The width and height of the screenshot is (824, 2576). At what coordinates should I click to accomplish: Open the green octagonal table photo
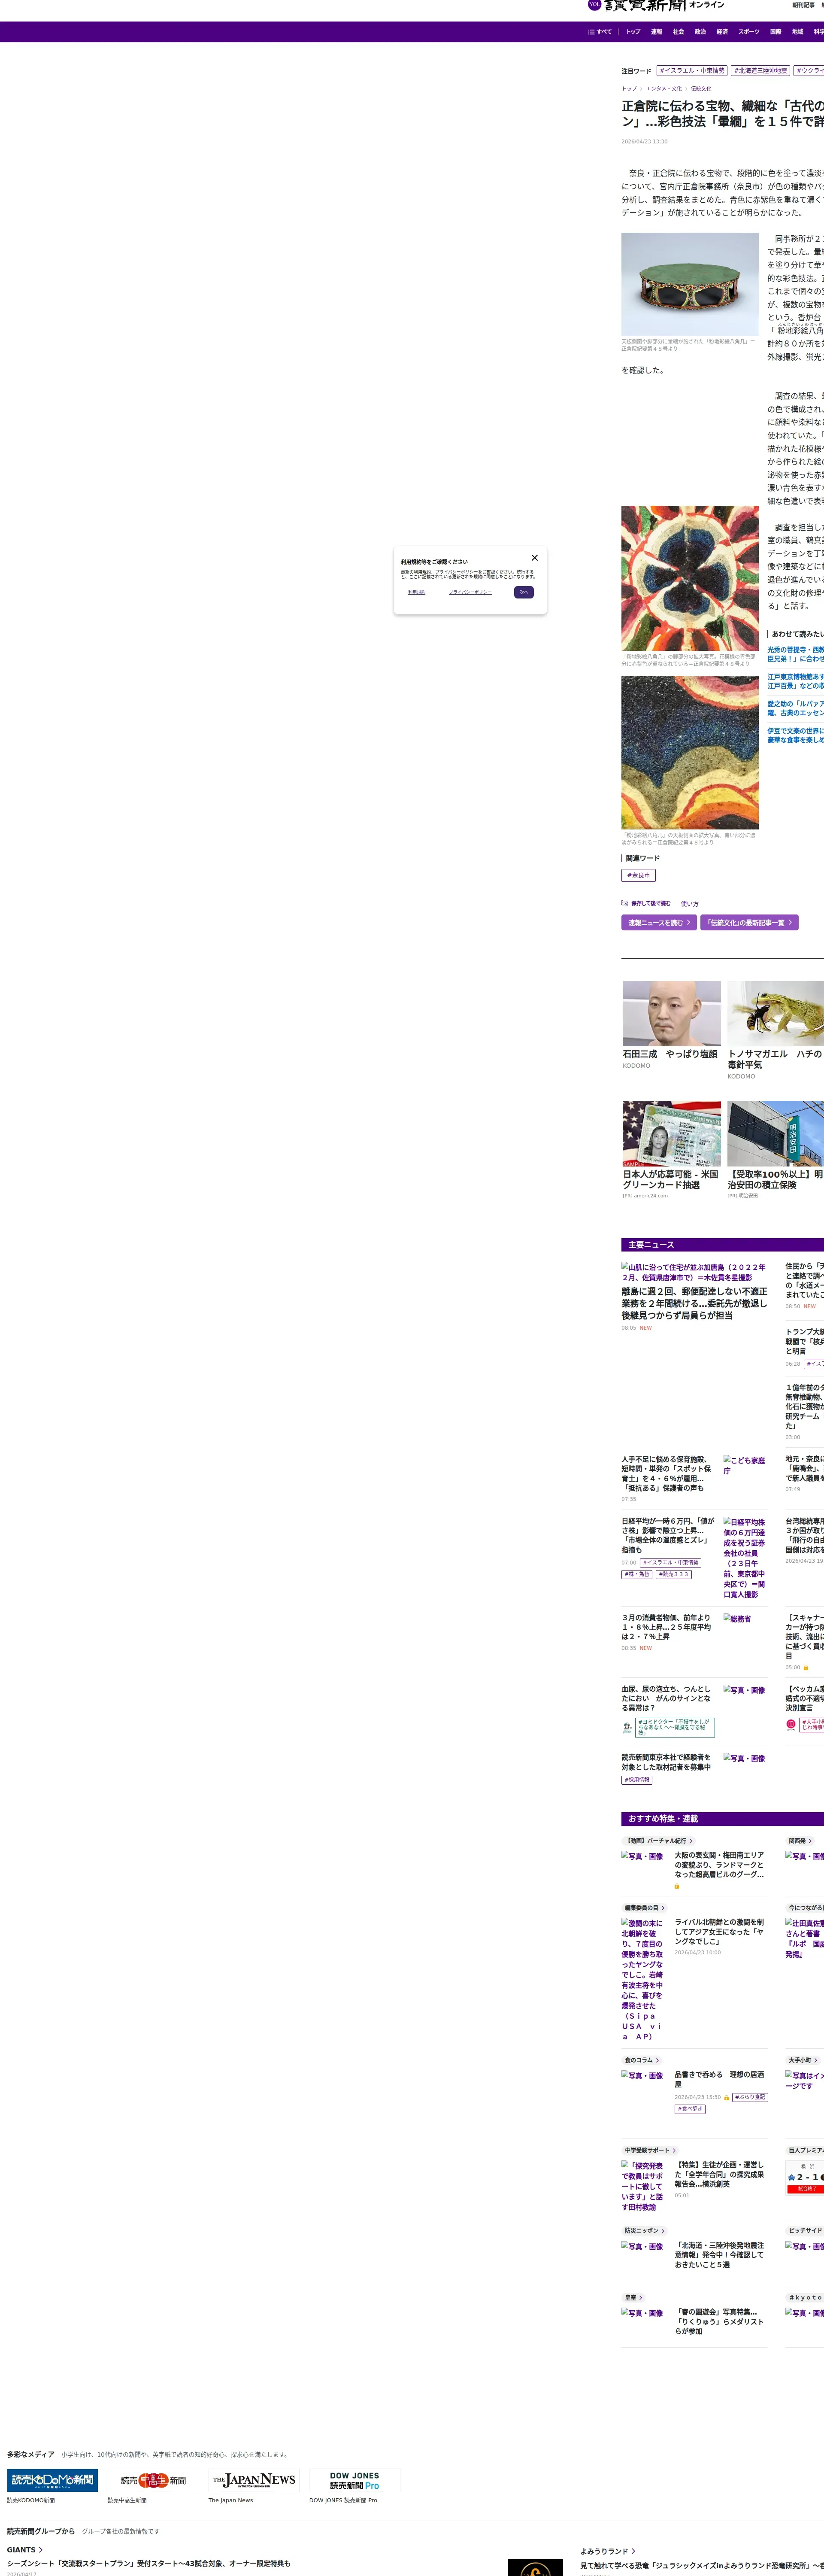(x=690, y=284)
